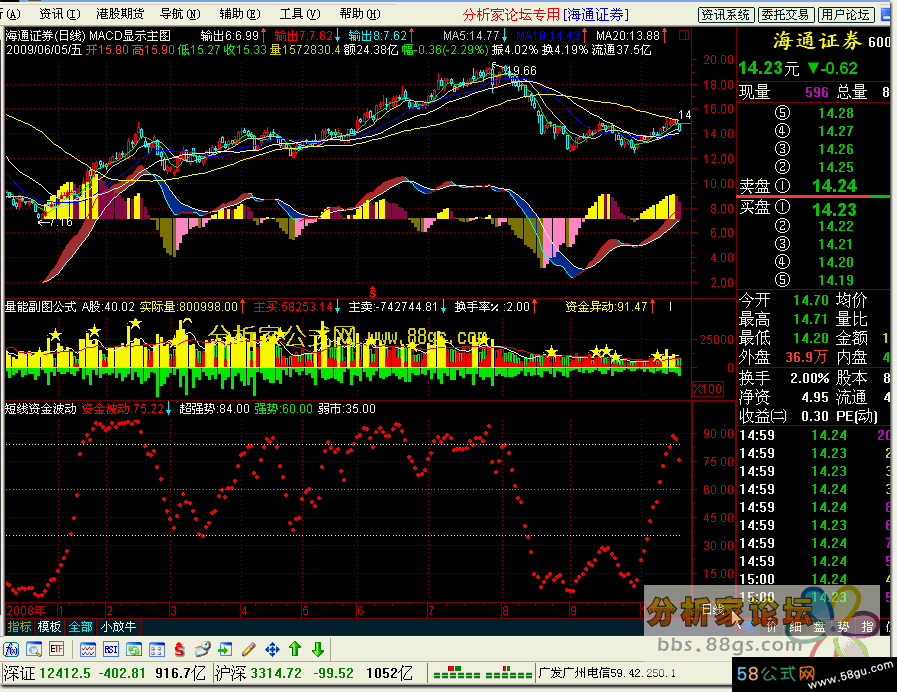
Task: Select the 指 tab under the tick list
Action: coord(867,627)
